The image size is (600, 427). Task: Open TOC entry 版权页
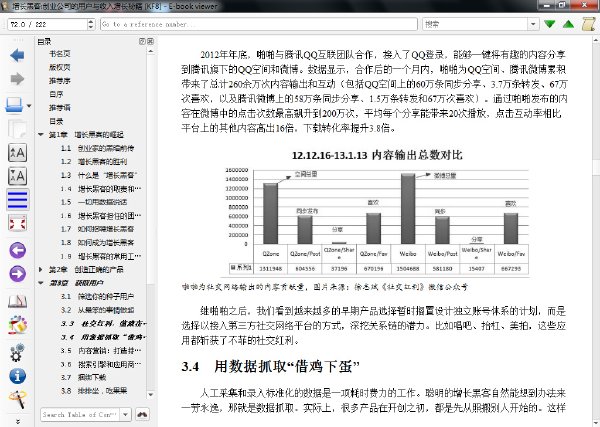[x=60, y=67]
